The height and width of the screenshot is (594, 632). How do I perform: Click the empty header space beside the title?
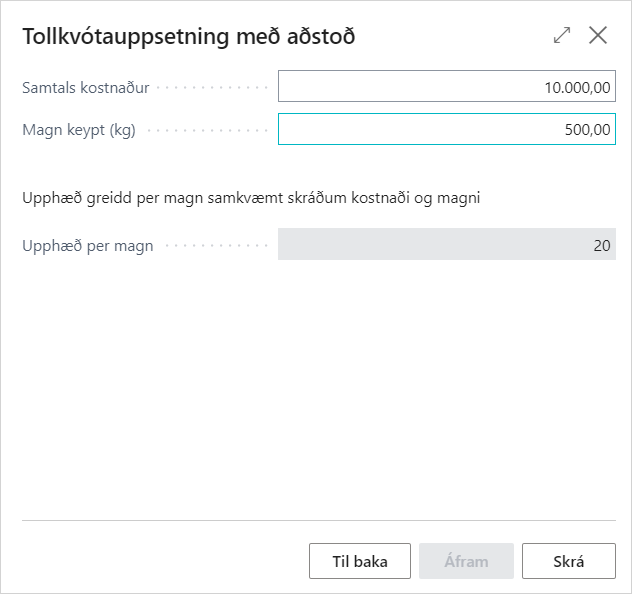[x=450, y=37]
